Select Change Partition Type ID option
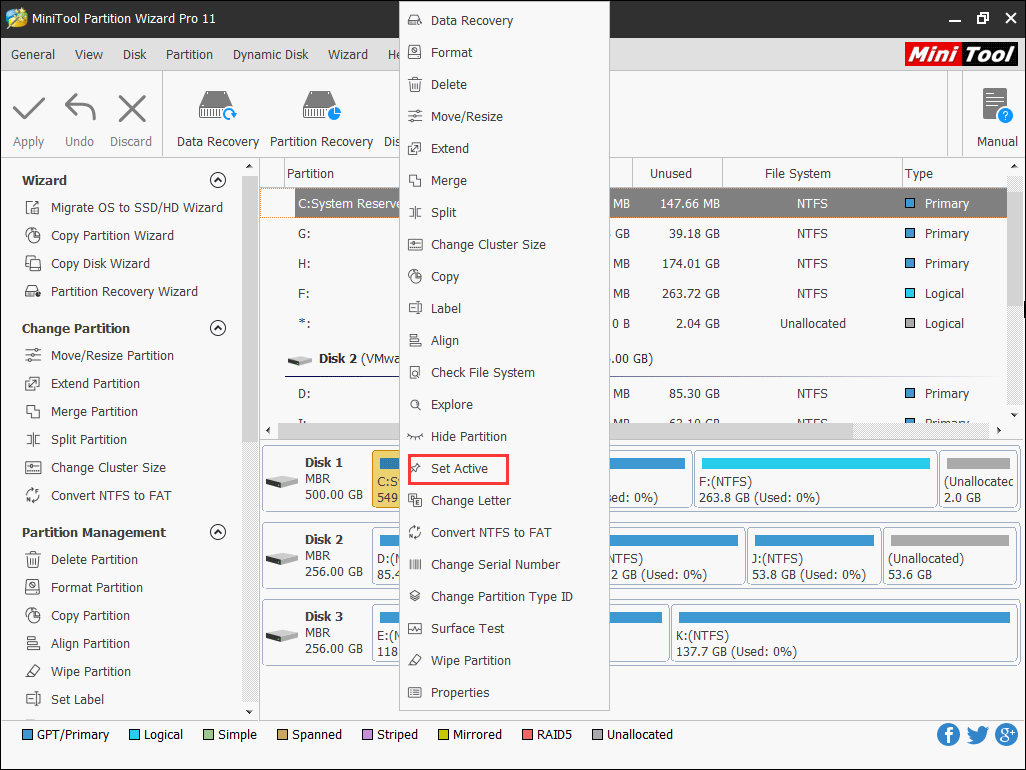Image resolution: width=1026 pixels, height=770 pixels. [504, 597]
